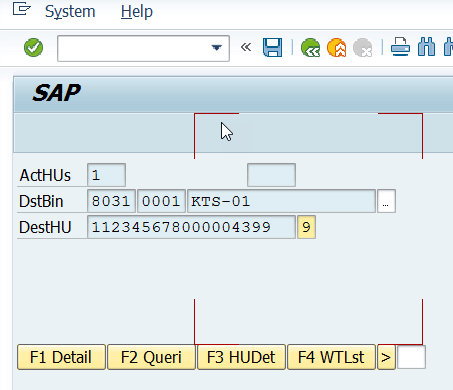This screenshot has height=390, width=453.
Task: Click the grey Cancel icon
Action: click(363, 48)
